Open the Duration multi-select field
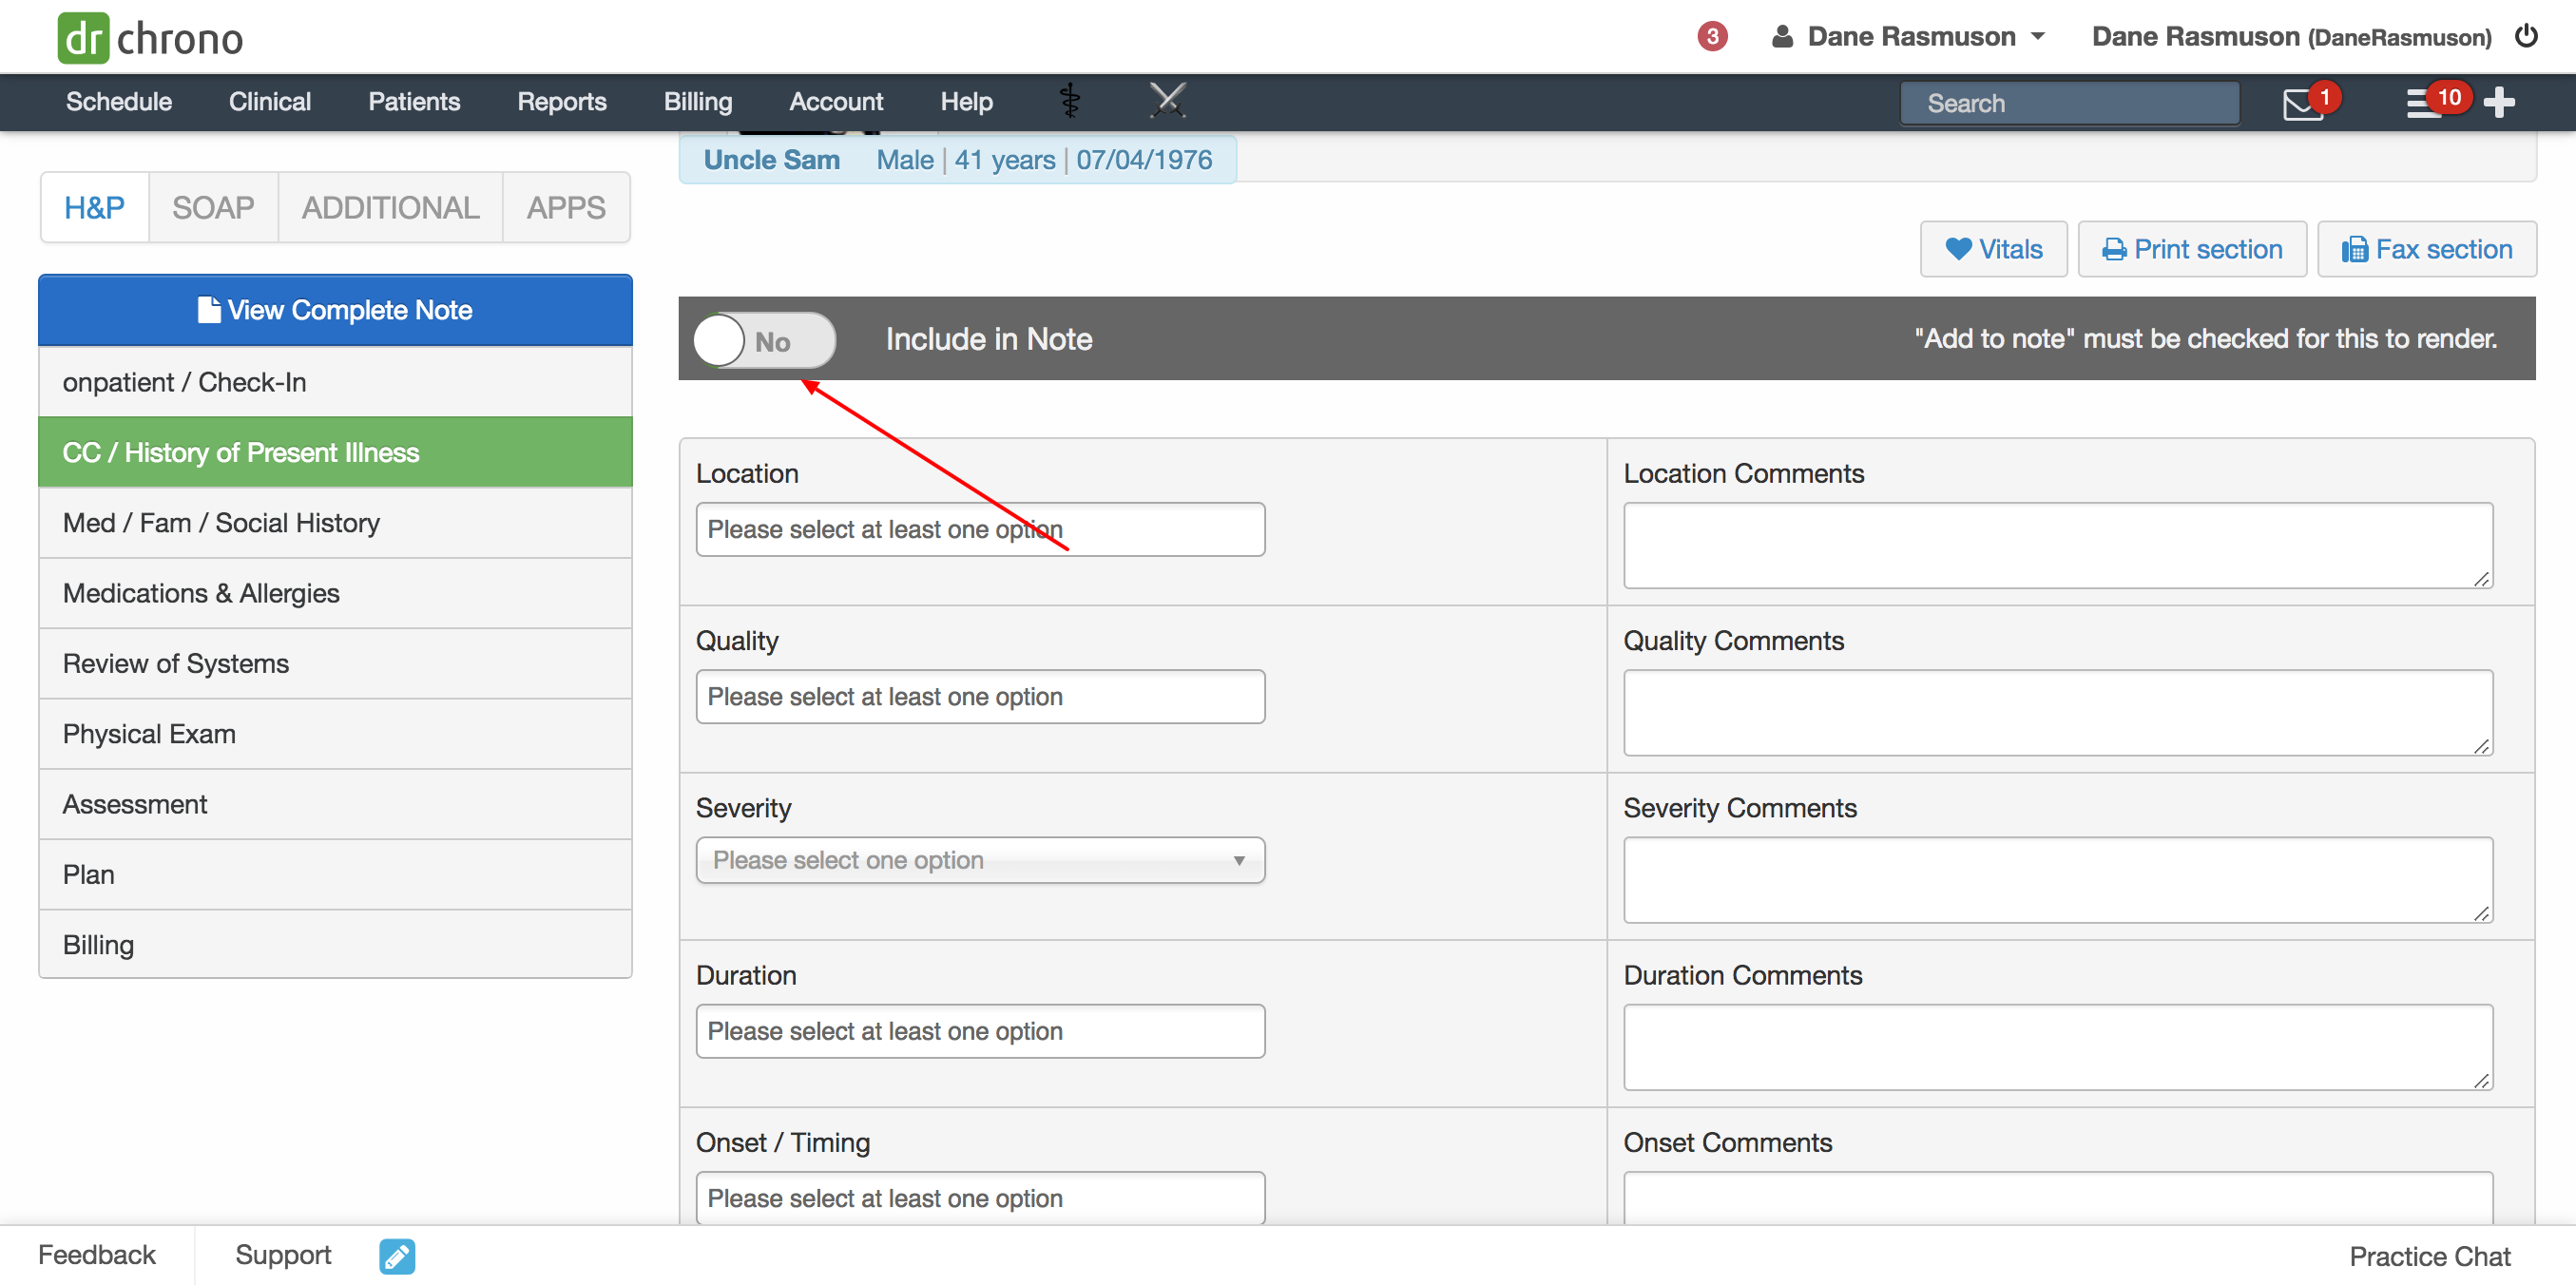 (x=980, y=1031)
